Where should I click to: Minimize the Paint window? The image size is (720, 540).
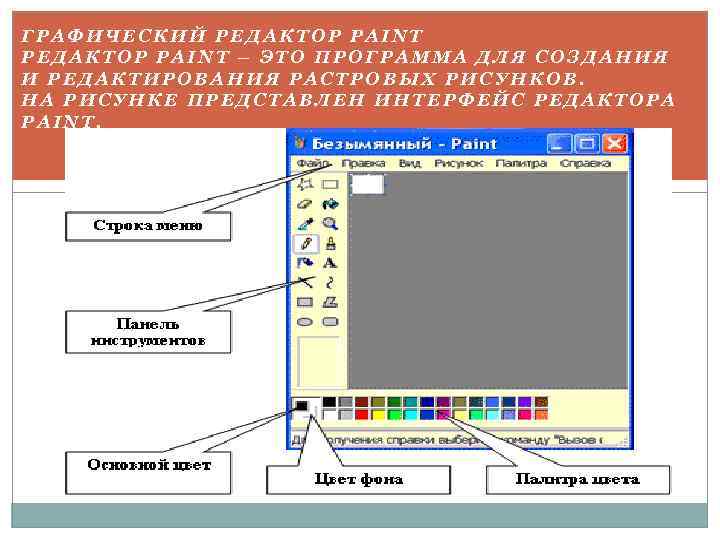[559, 144]
